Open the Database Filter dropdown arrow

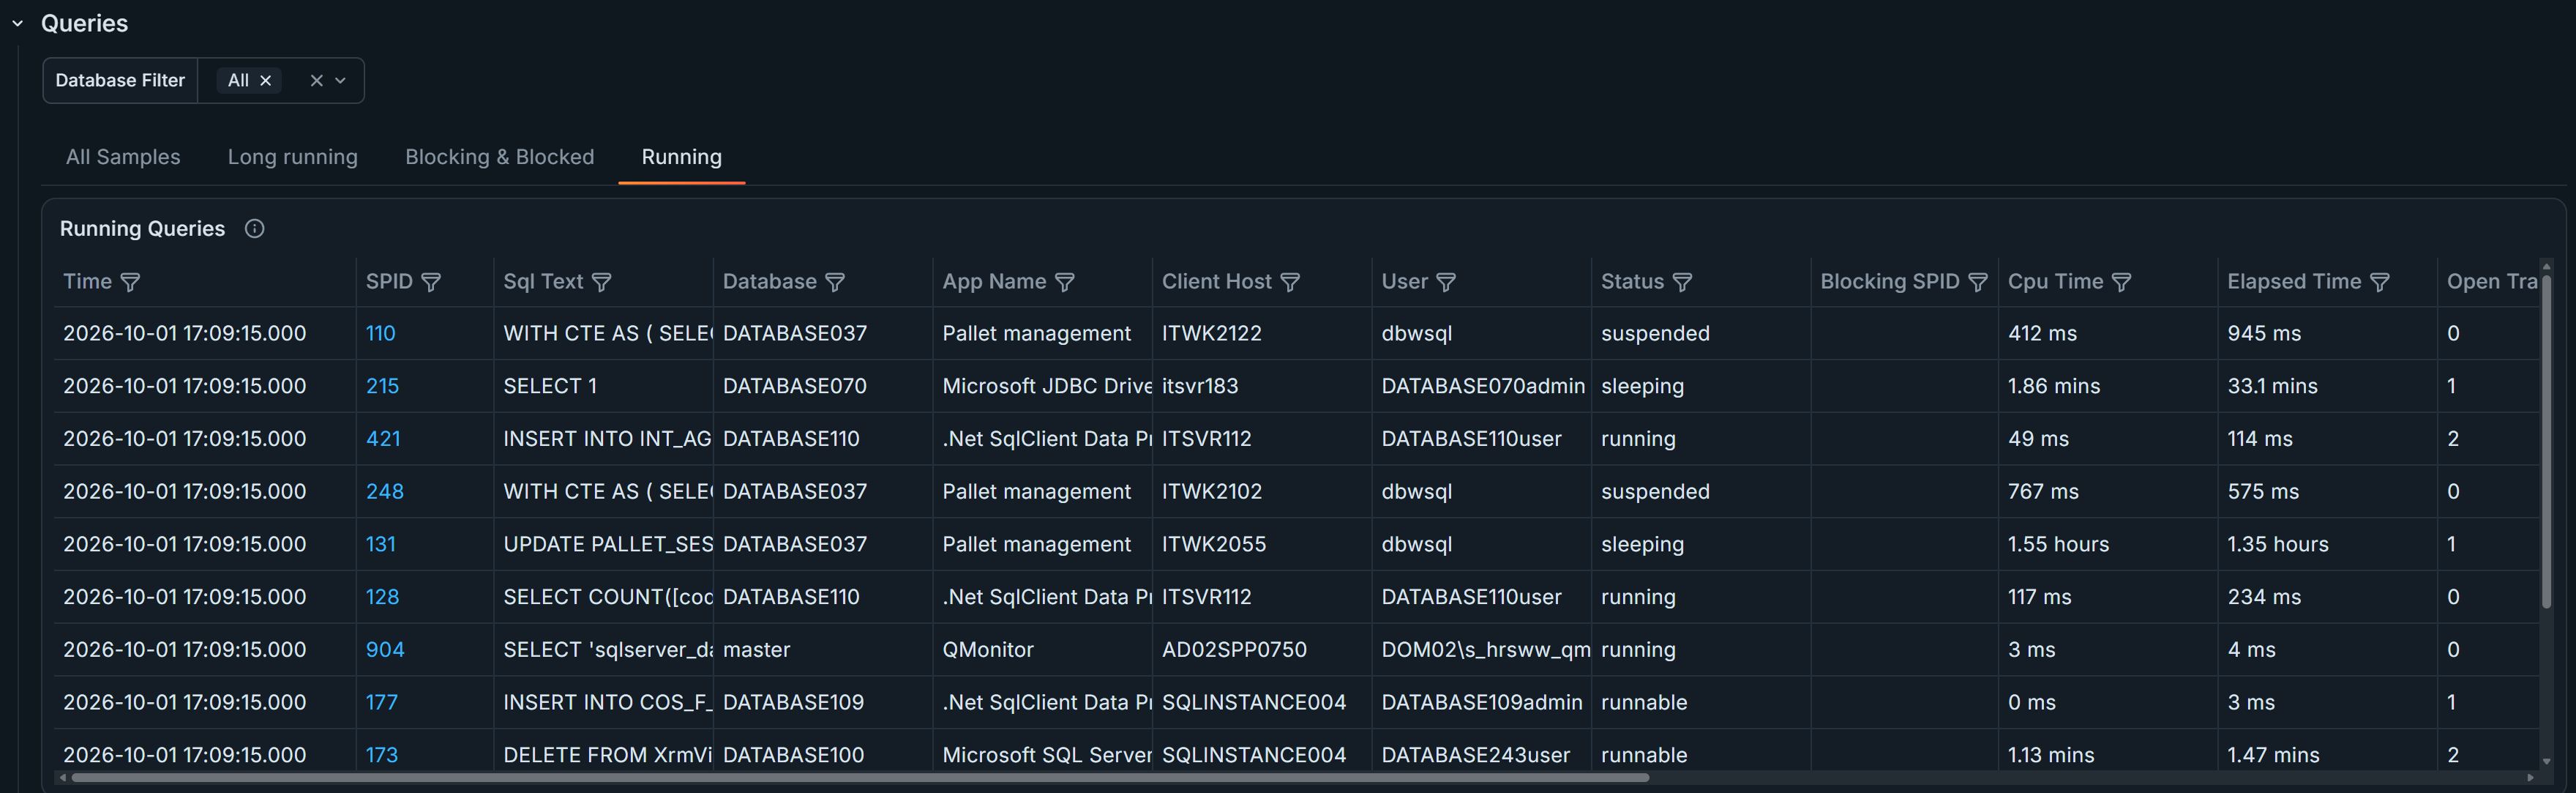point(340,81)
